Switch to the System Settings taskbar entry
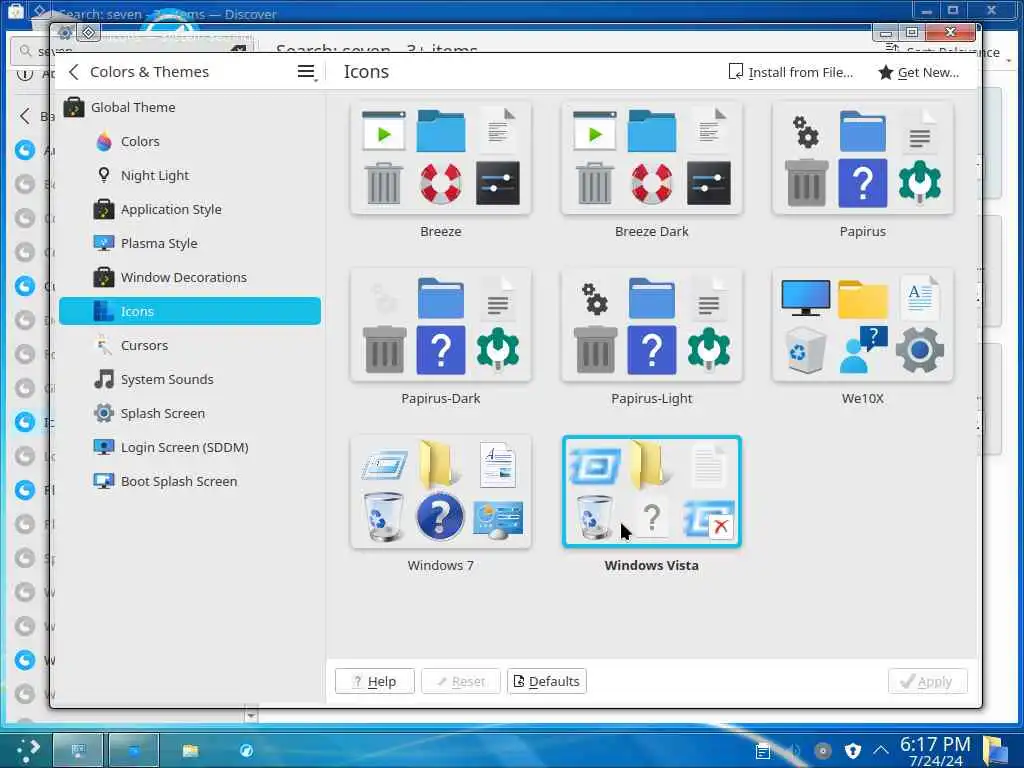 78,750
